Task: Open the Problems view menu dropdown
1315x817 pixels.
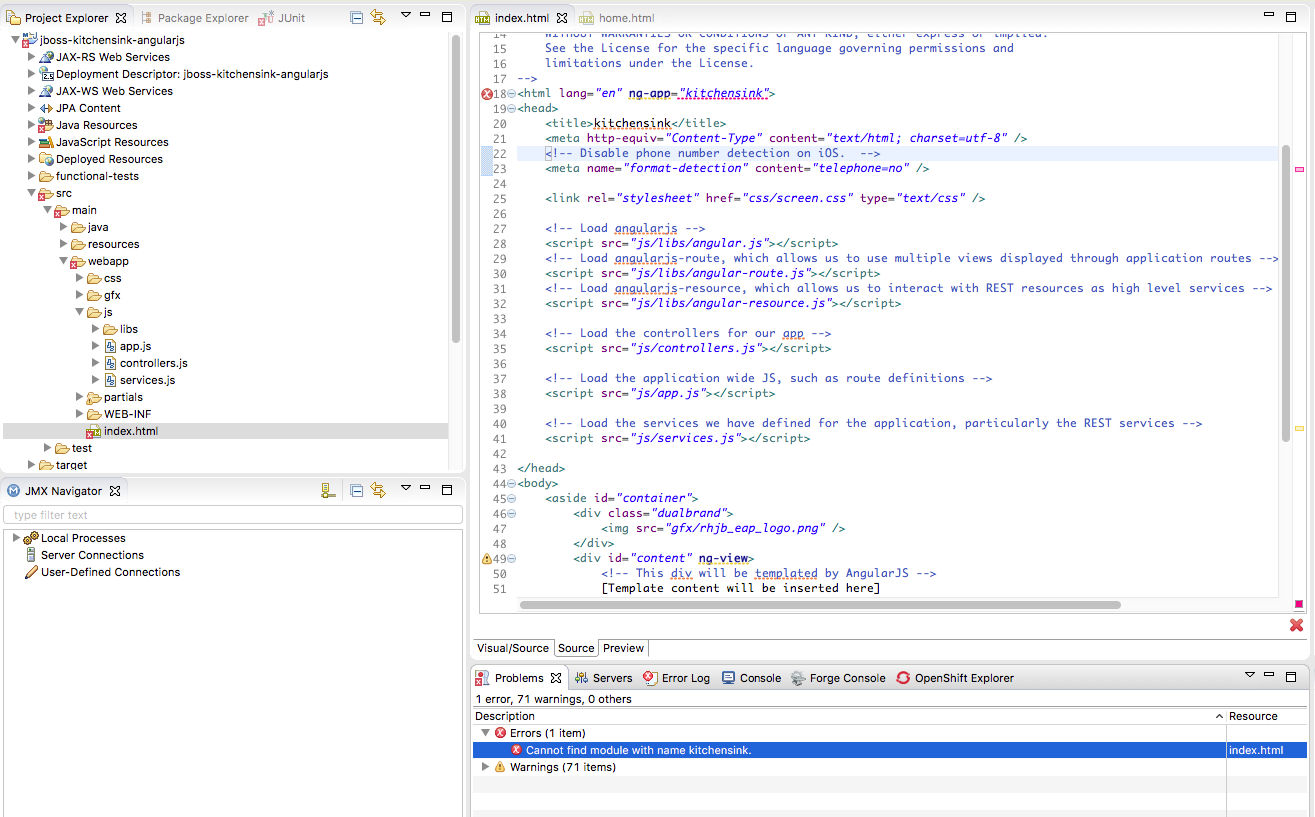Action: [1249, 677]
